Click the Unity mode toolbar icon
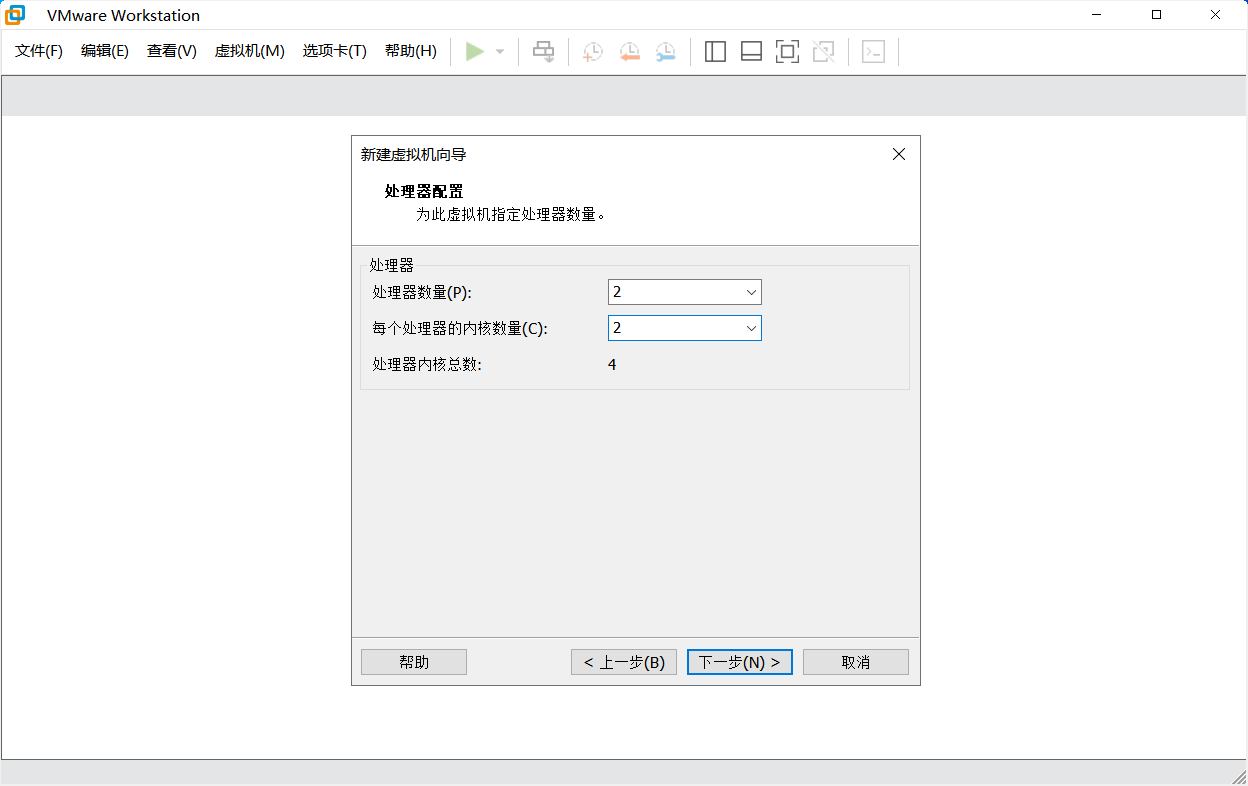The height and width of the screenshot is (786, 1248). coord(823,52)
